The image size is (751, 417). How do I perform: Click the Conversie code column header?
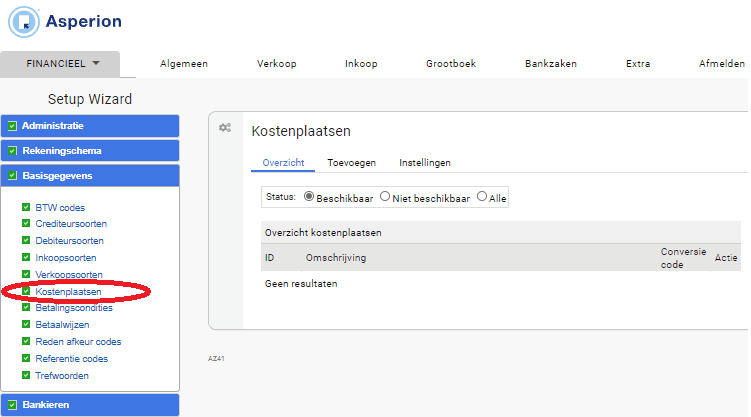tap(683, 258)
